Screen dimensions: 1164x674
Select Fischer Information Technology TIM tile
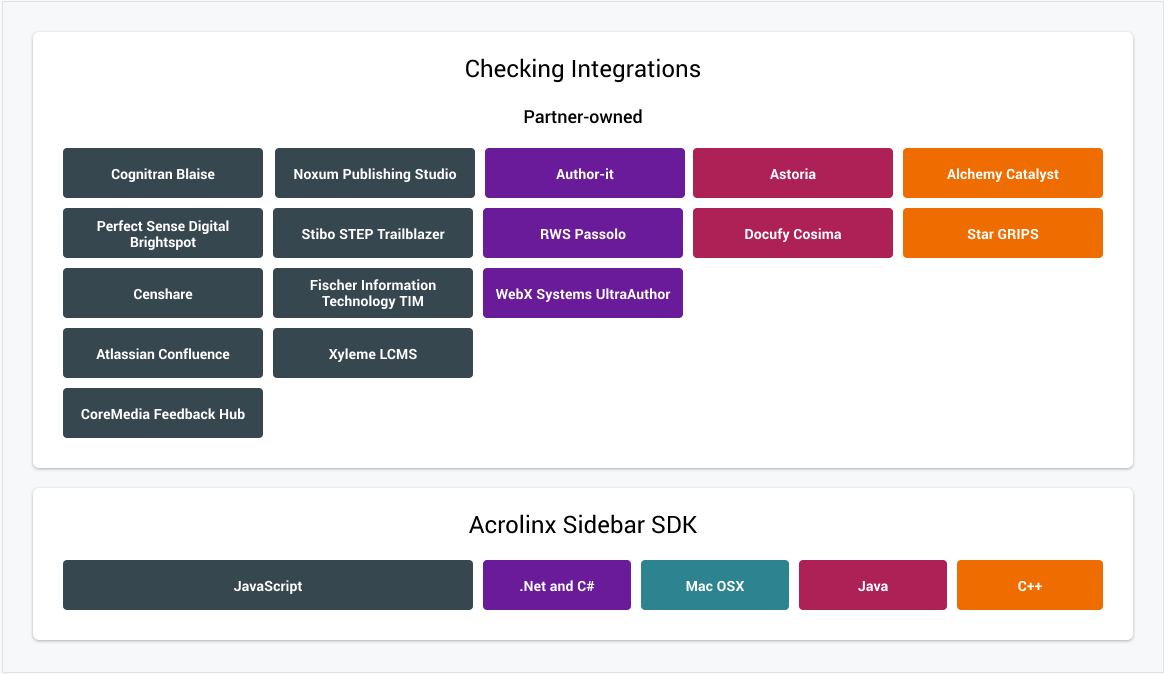tap(373, 293)
